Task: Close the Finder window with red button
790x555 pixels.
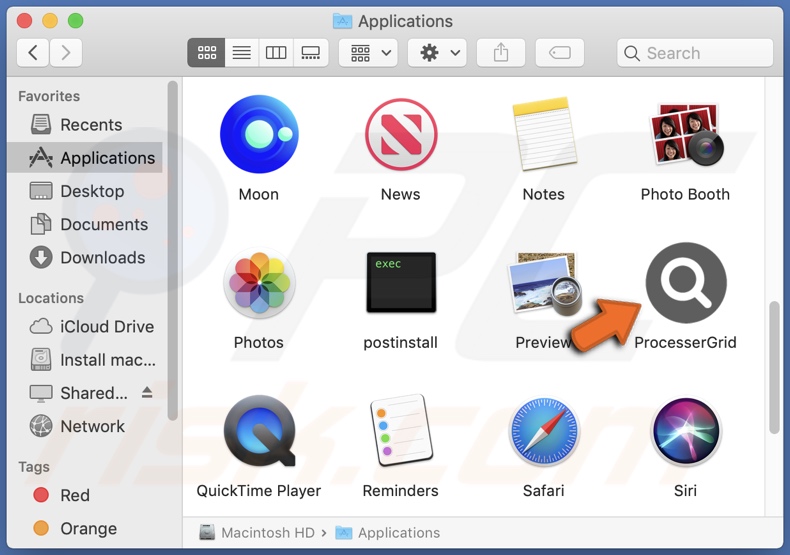Action: [x=24, y=21]
